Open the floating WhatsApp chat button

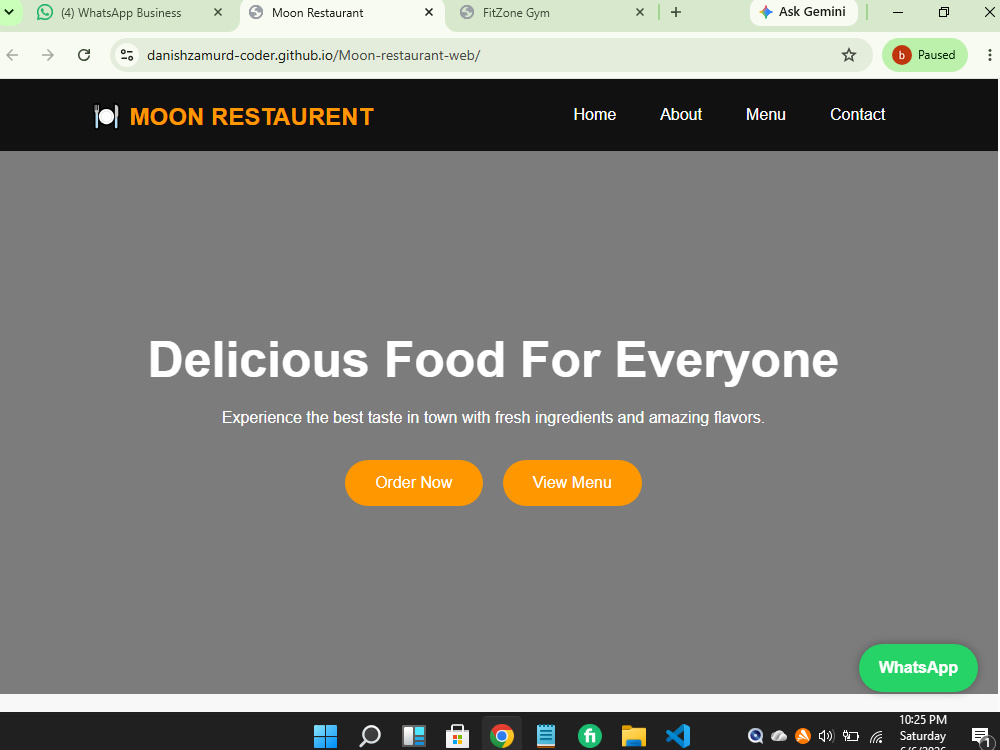[x=918, y=668]
